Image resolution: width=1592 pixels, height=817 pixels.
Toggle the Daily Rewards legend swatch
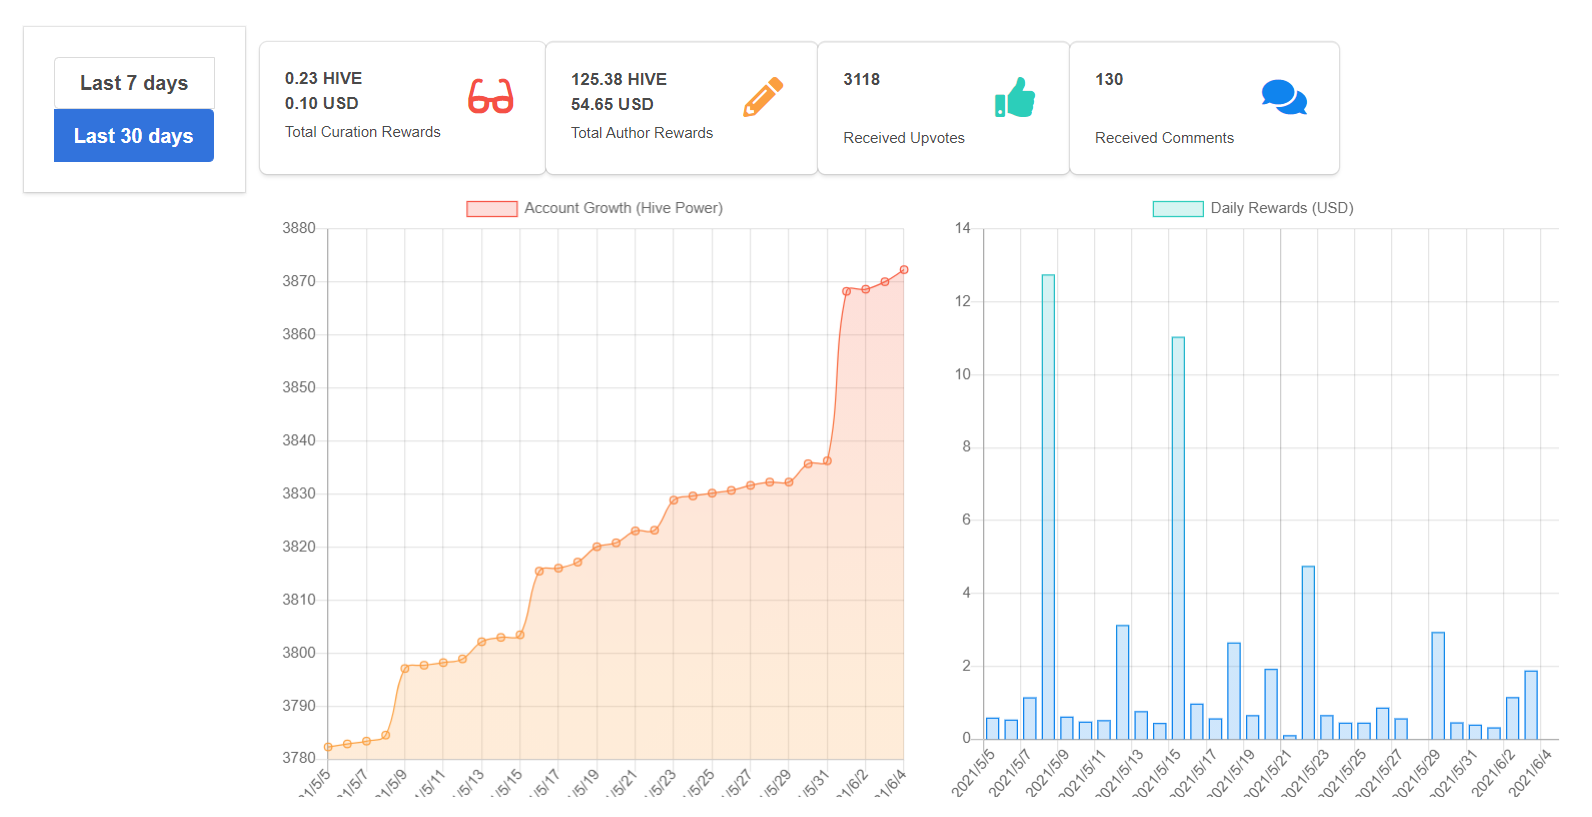click(x=1178, y=208)
